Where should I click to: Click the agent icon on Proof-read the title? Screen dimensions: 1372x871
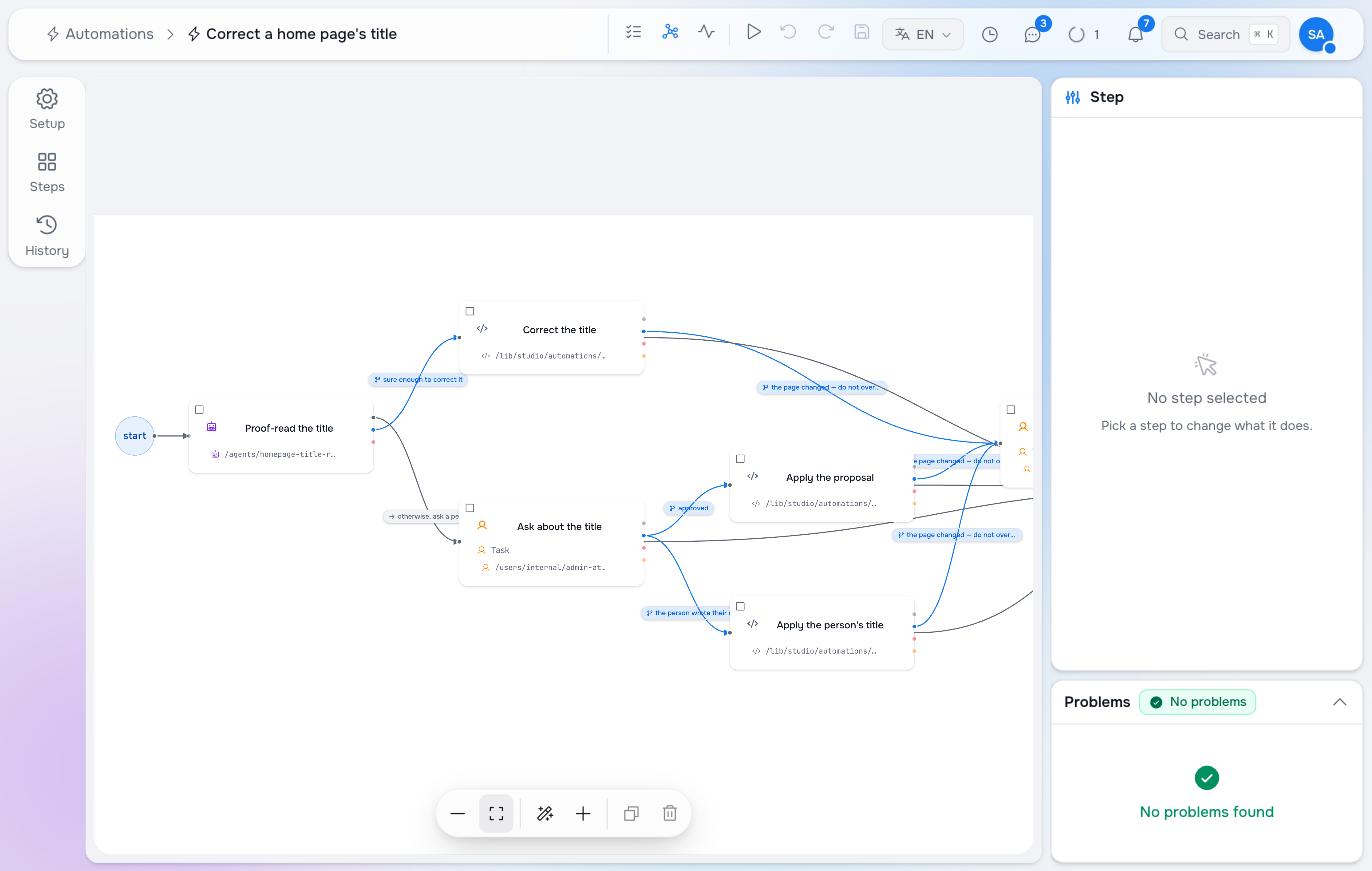(212, 427)
